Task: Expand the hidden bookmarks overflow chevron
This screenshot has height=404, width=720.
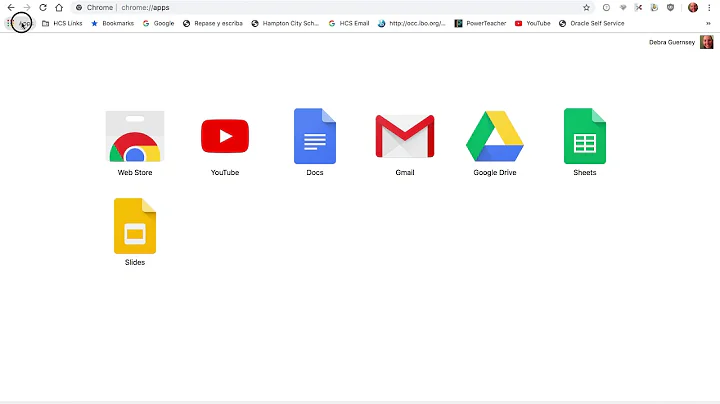Action: pos(708,23)
